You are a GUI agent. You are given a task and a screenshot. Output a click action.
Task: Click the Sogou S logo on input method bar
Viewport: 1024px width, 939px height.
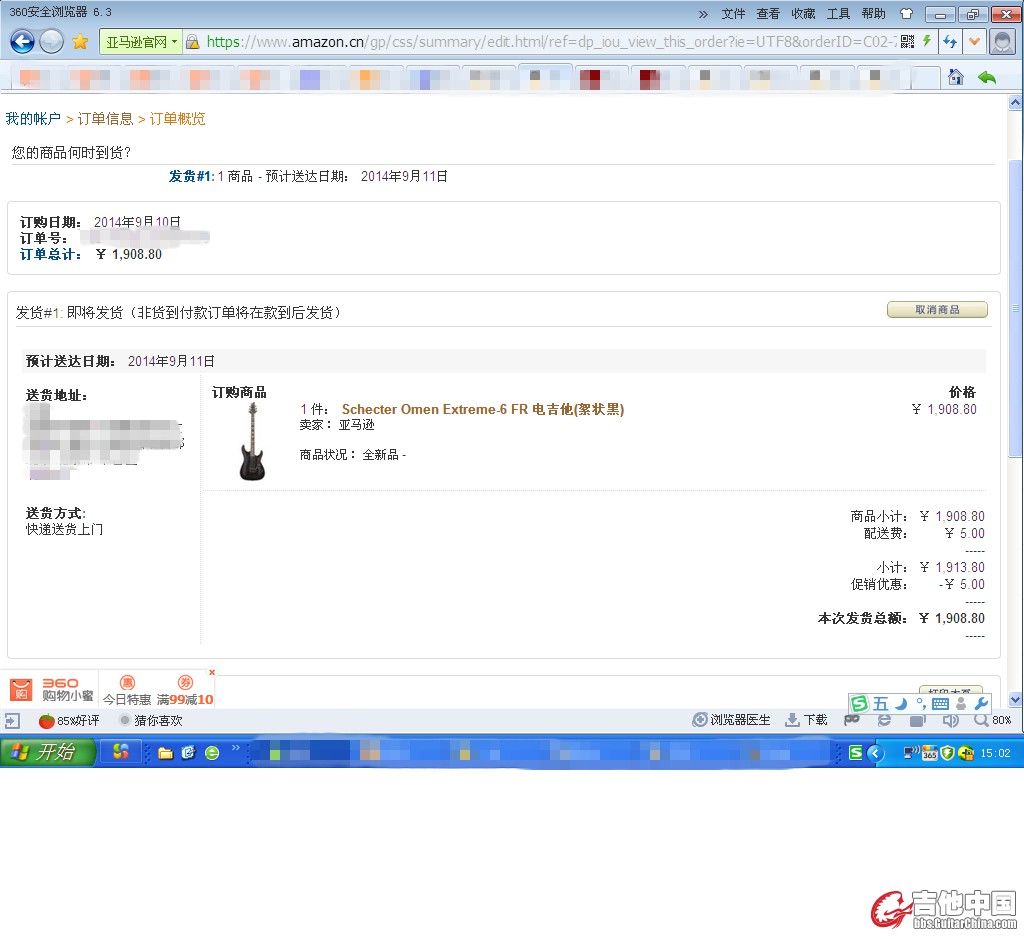click(x=859, y=704)
